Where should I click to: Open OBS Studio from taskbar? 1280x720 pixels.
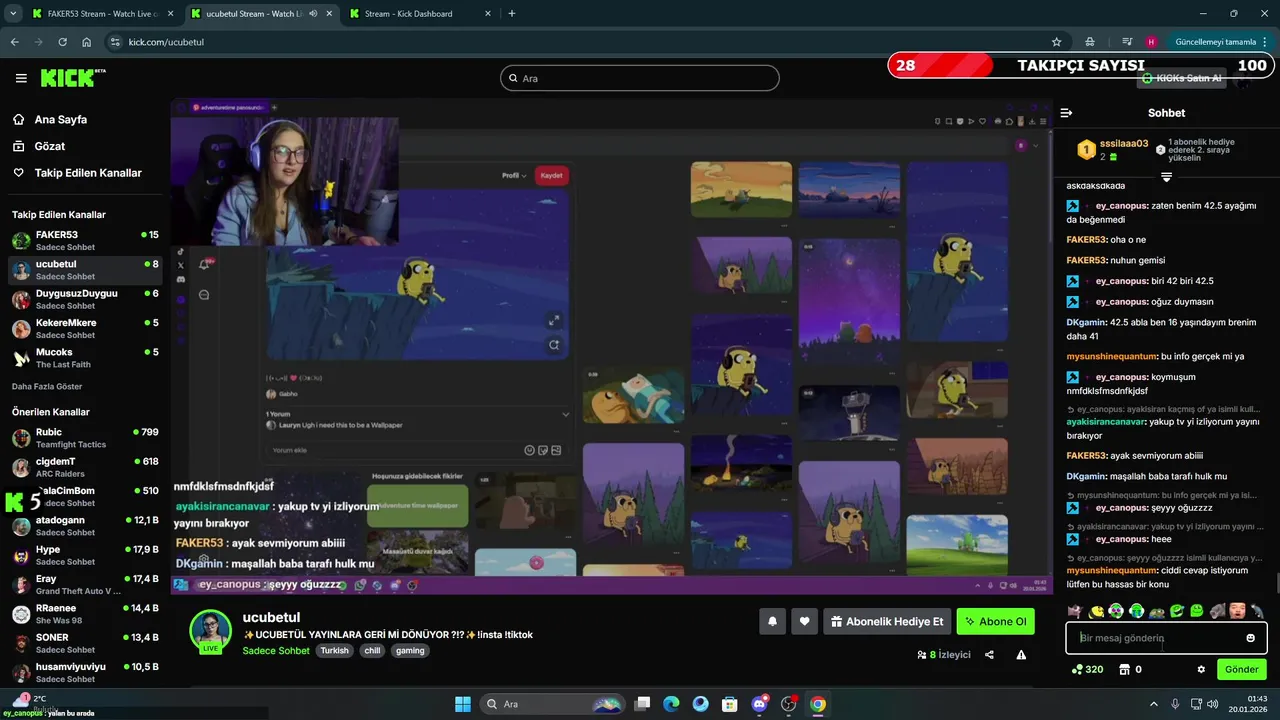point(788,704)
